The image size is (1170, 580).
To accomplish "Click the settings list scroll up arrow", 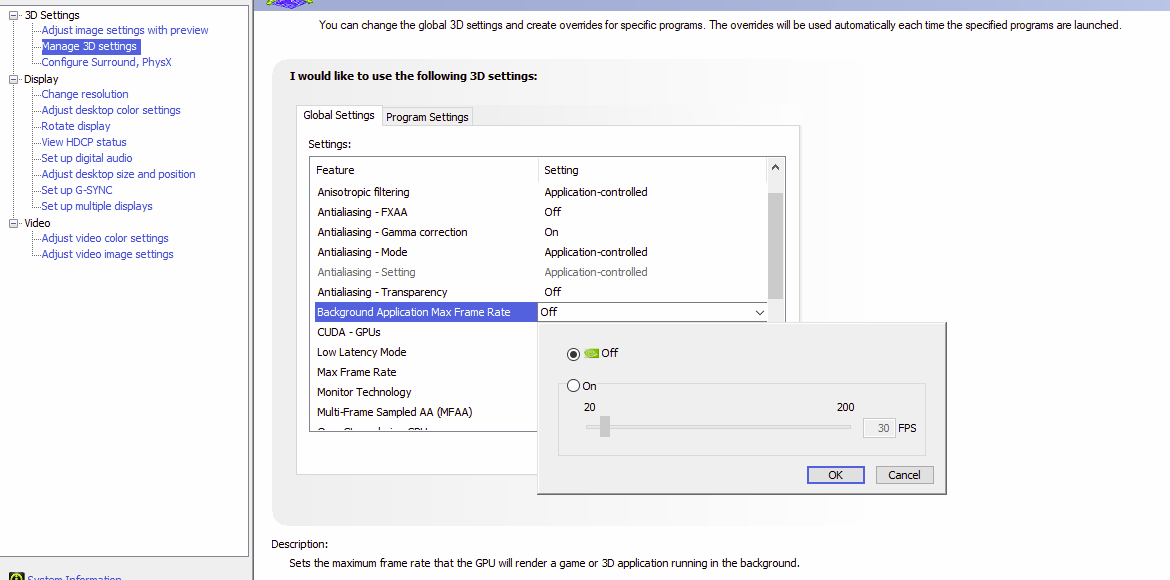I will 775,168.
